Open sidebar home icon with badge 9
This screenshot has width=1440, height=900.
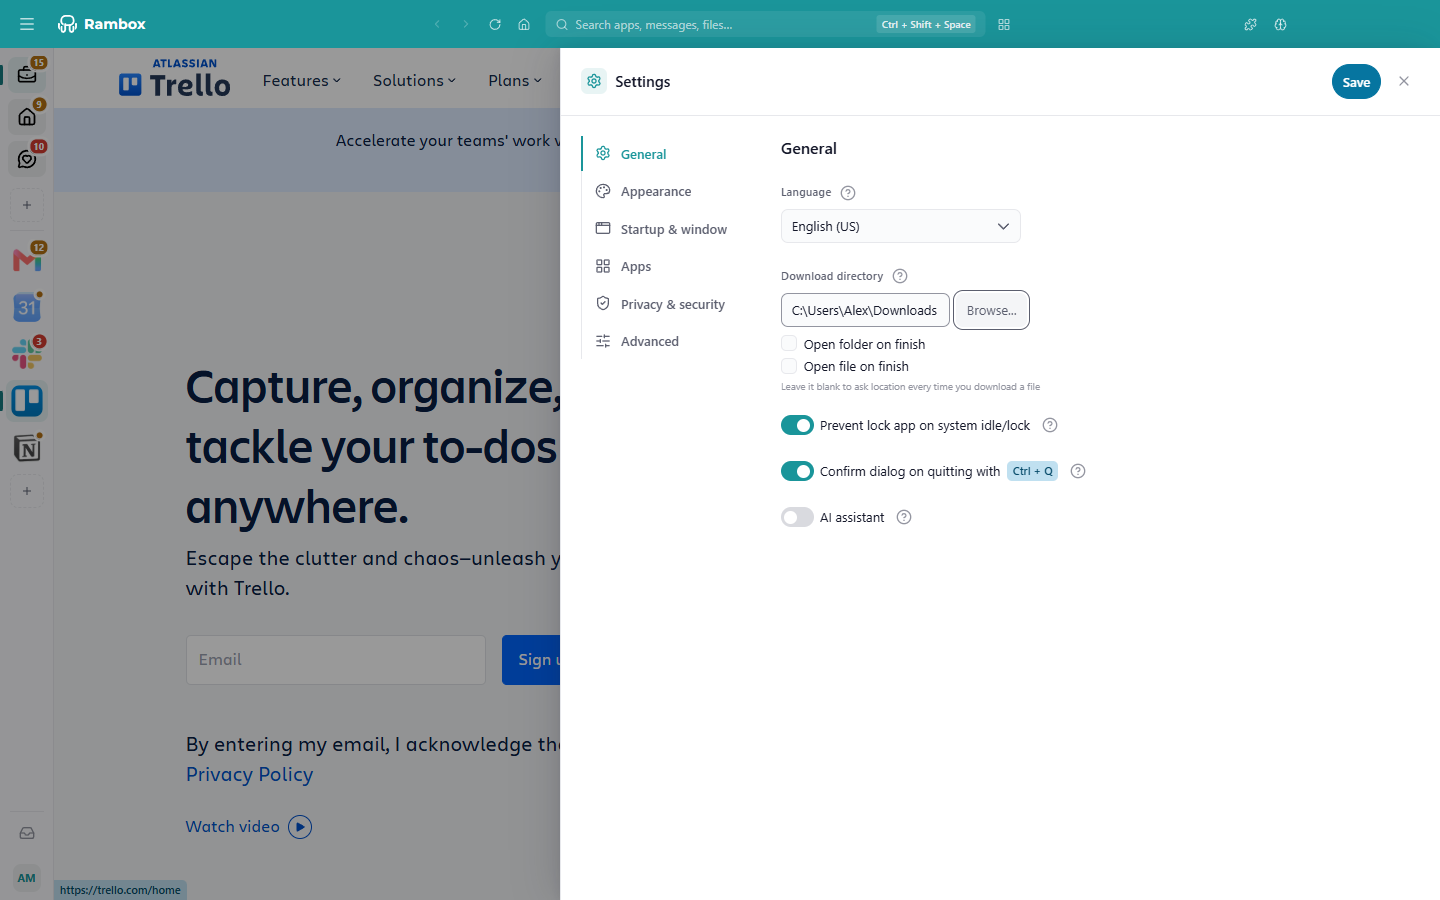pos(27,117)
